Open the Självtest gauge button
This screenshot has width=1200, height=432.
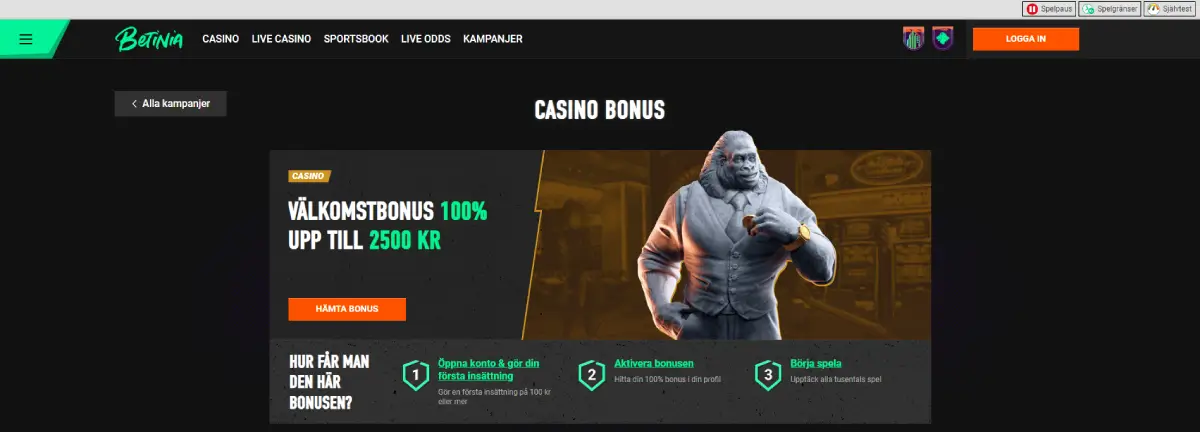coord(1171,9)
